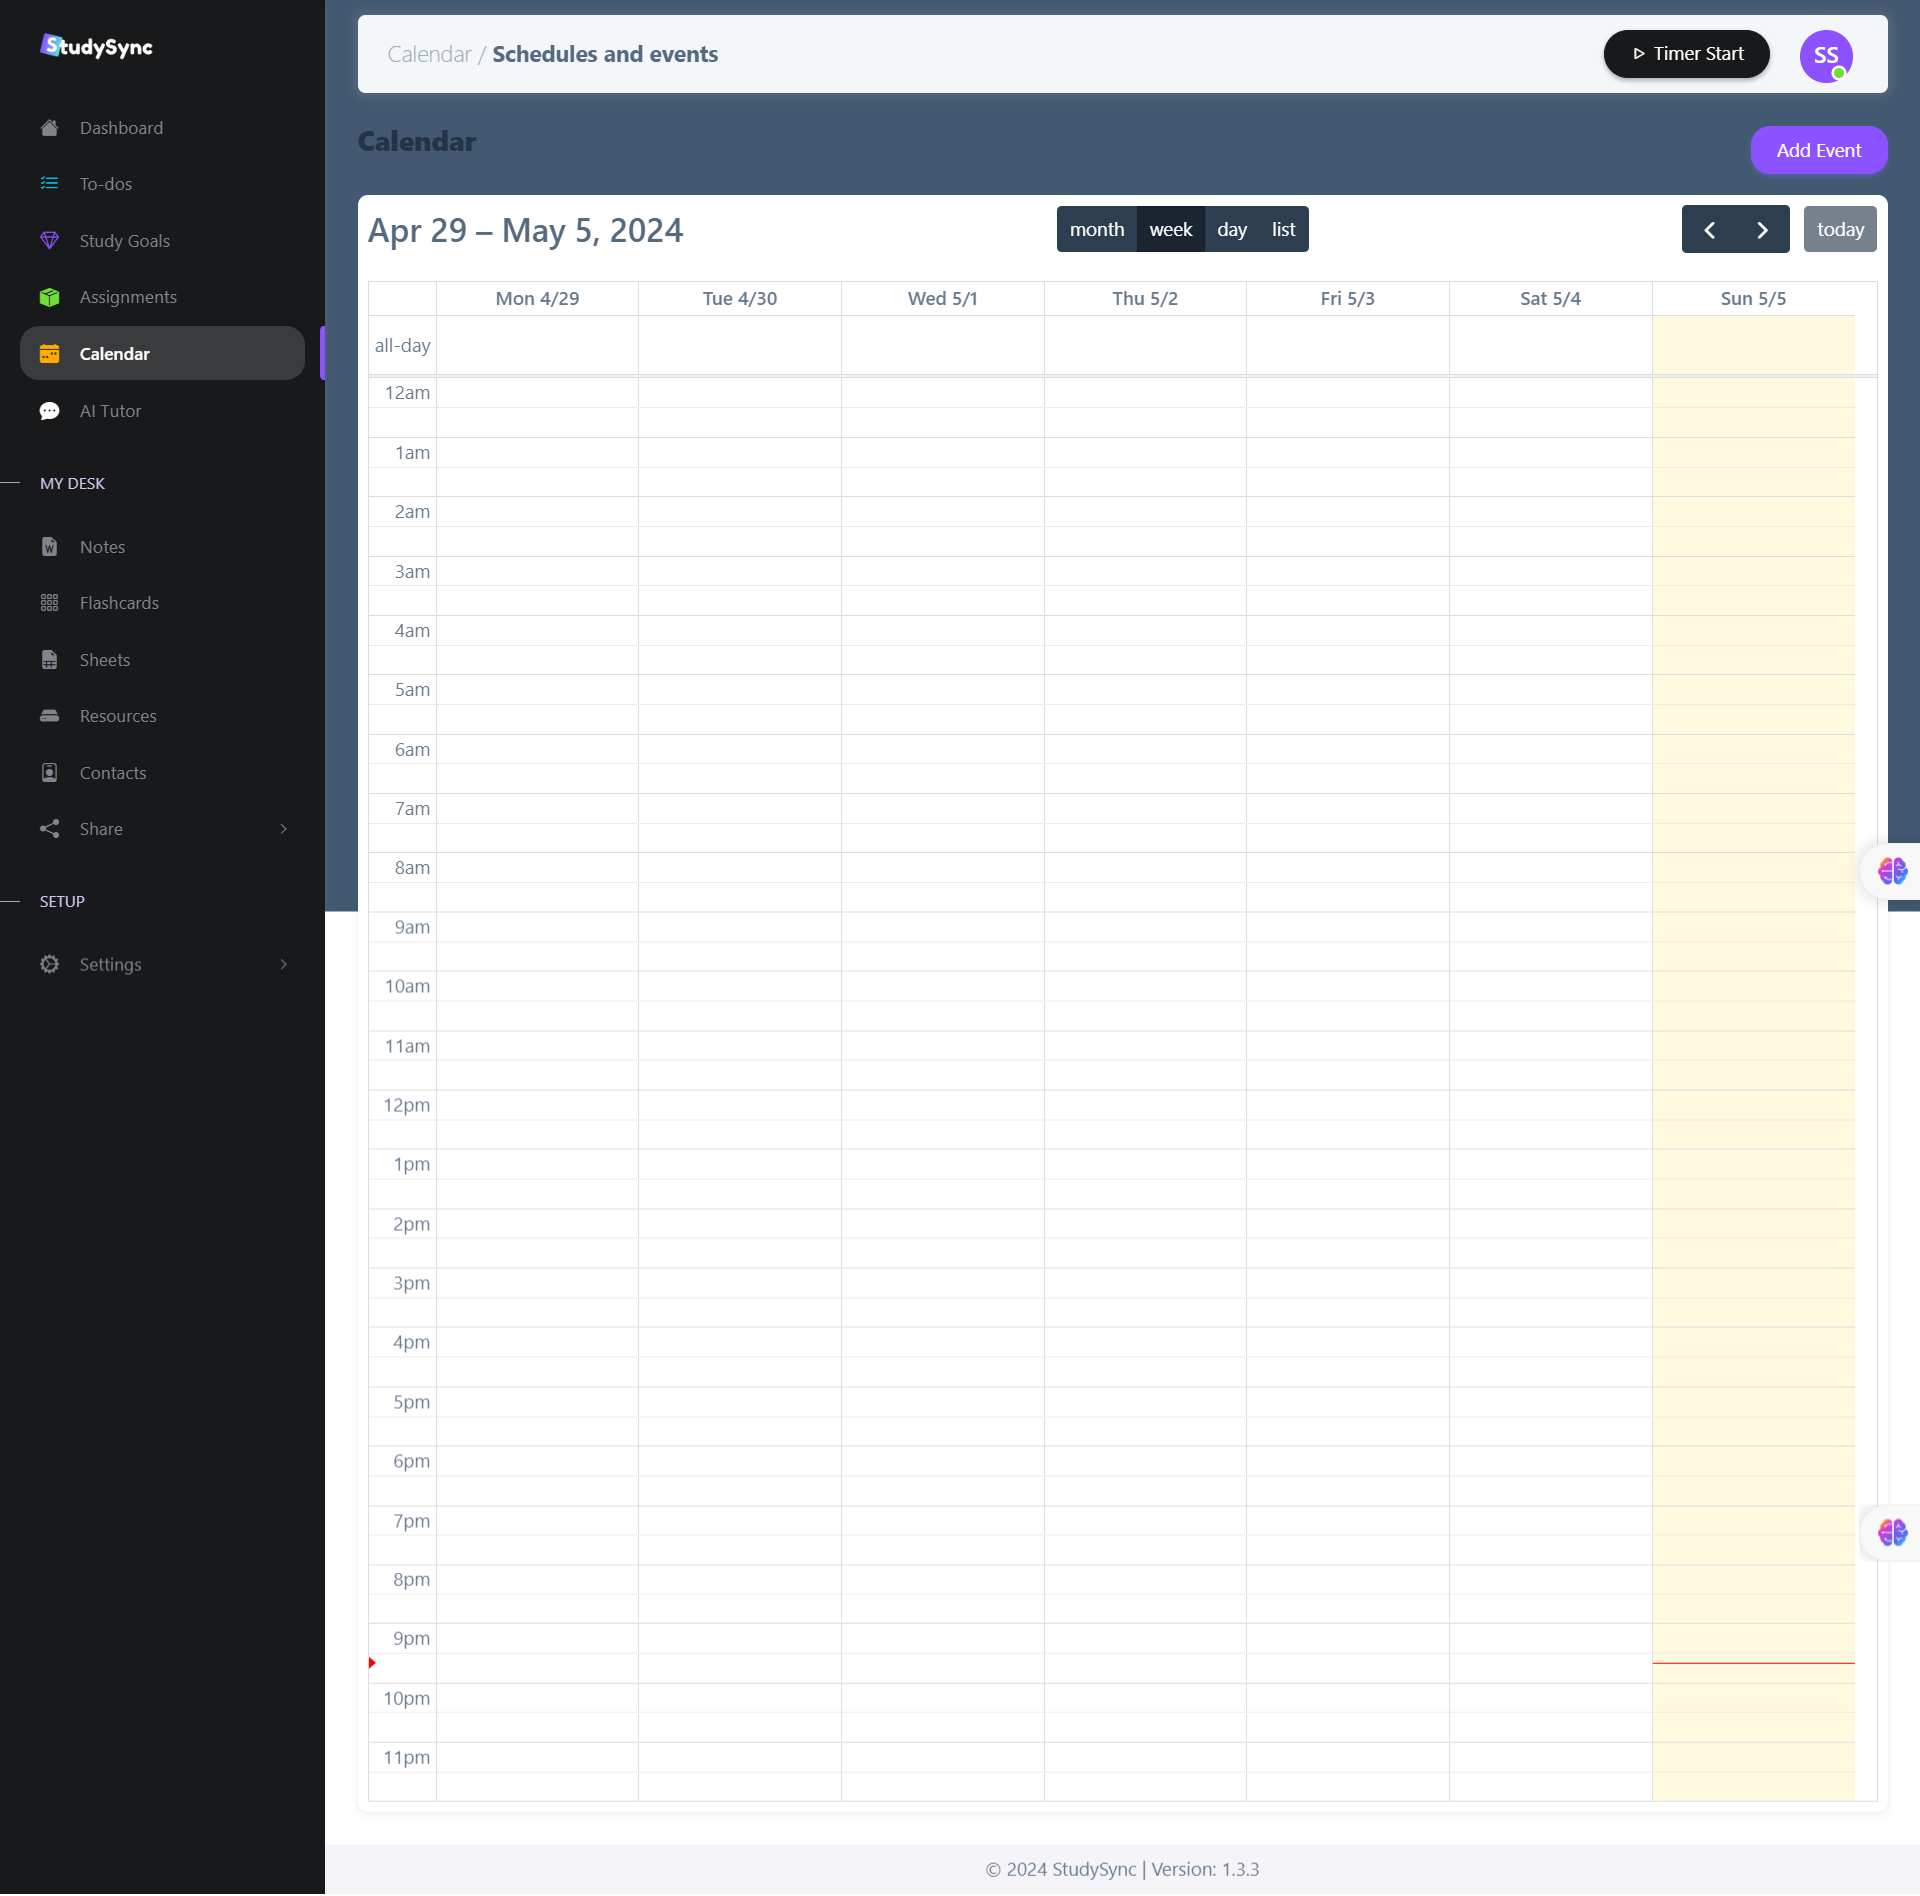This screenshot has height=1896, width=1920.
Task: Switch calendar to list view
Action: coord(1283,230)
